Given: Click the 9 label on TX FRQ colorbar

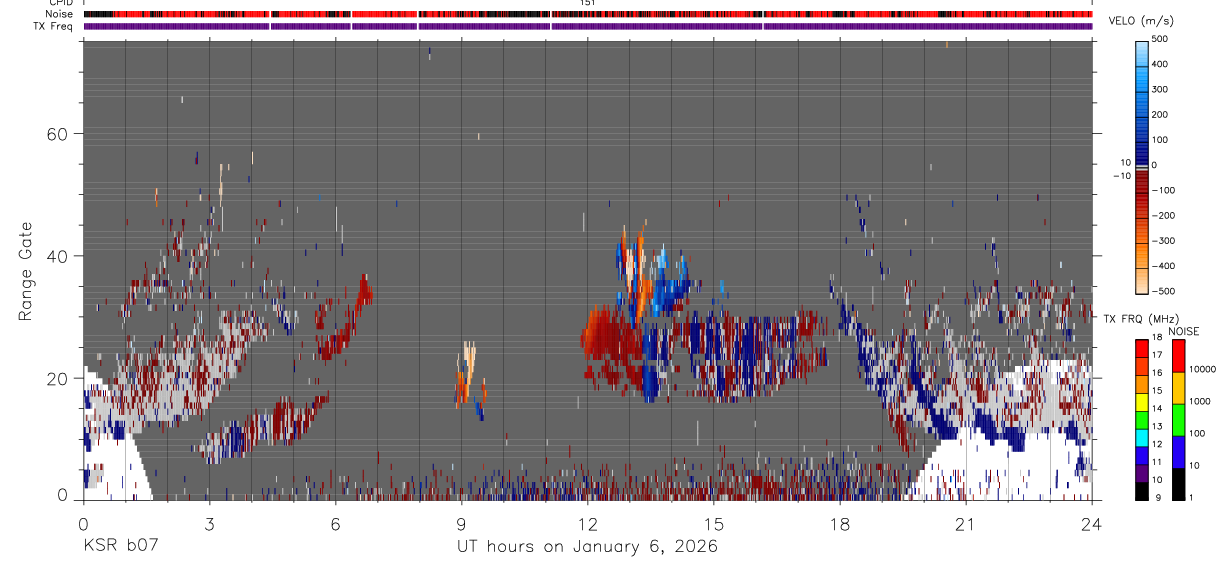Looking at the screenshot, I should (x=1157, y=498).
